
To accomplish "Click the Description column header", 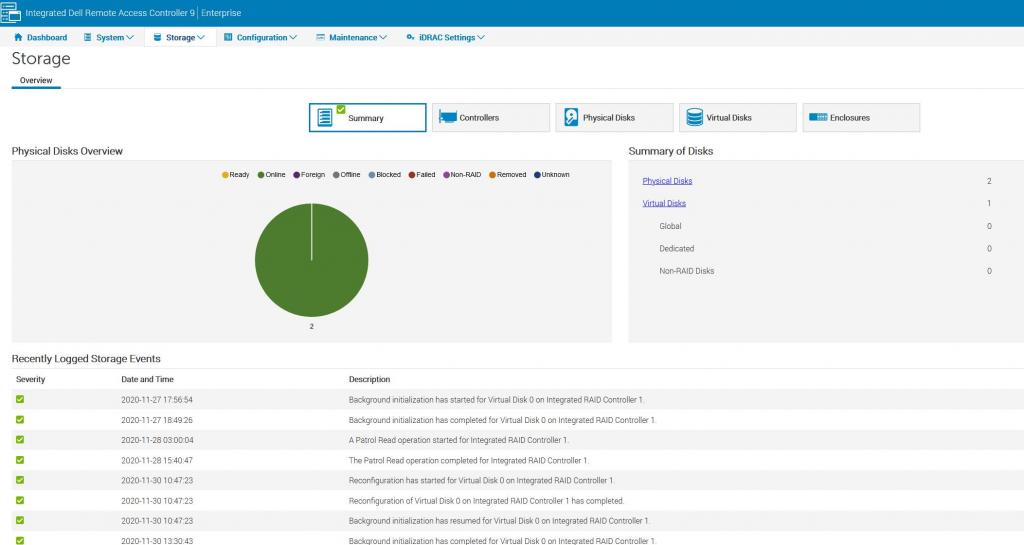I will point(369,379).
